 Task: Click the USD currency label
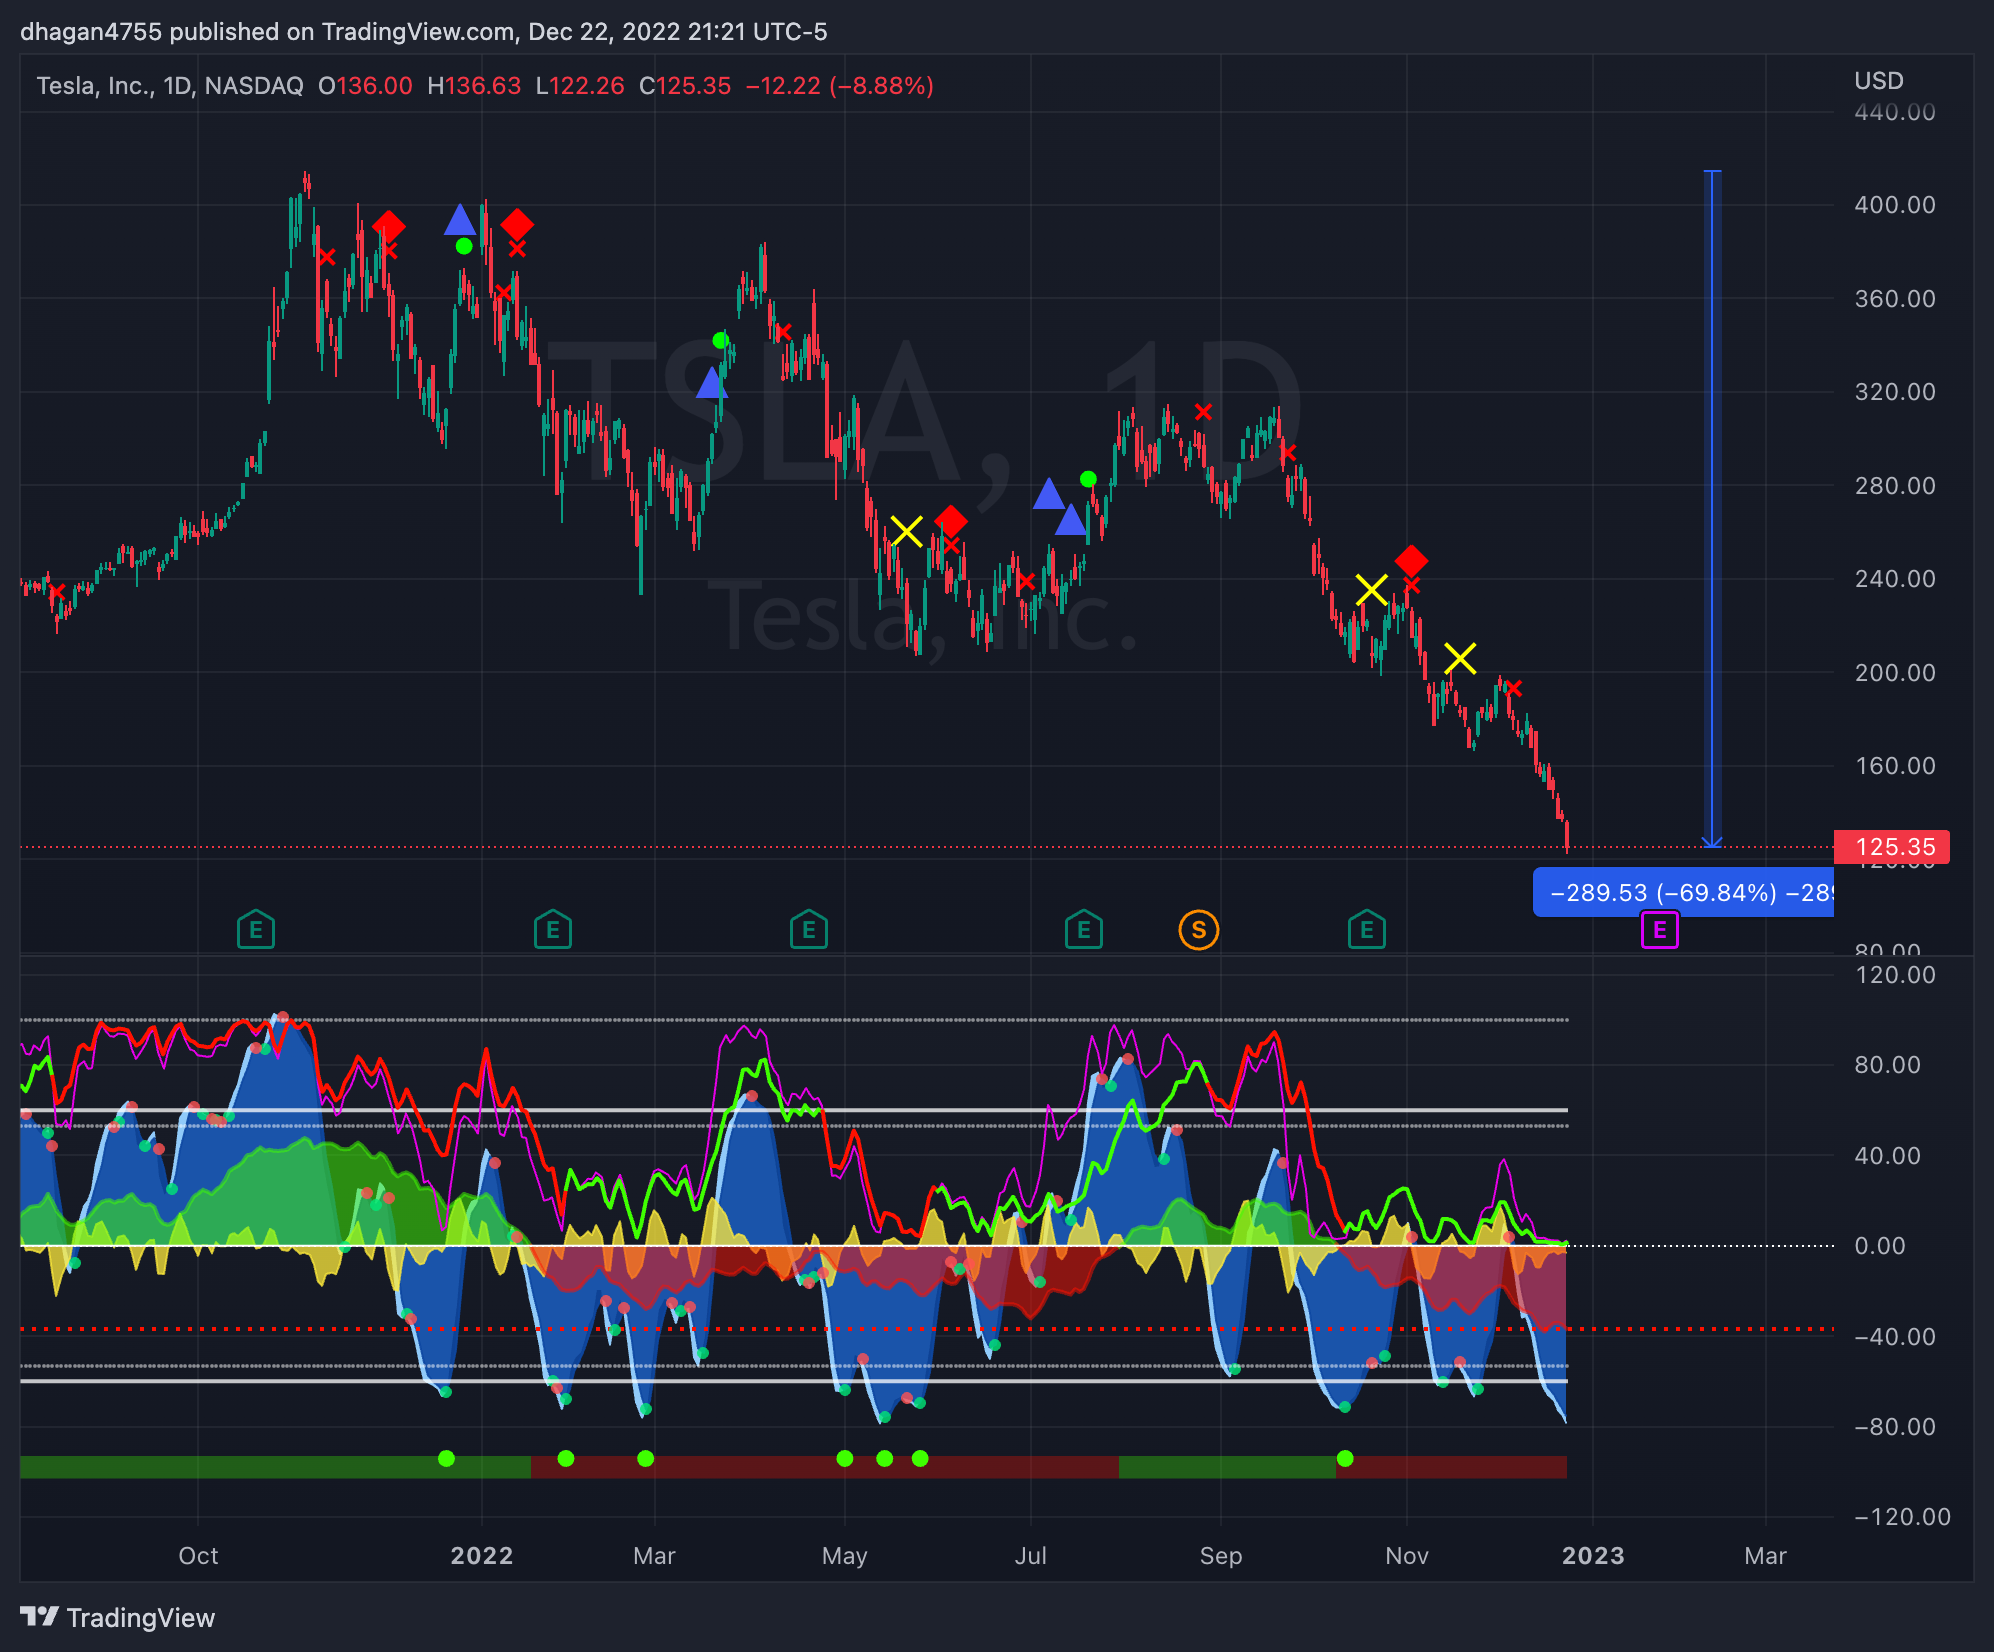[1879, 81]
